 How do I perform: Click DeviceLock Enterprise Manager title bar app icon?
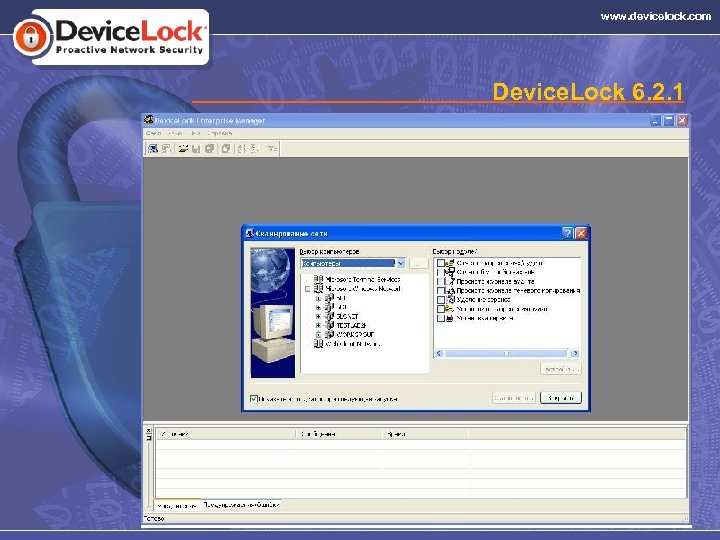coord(148,120)
